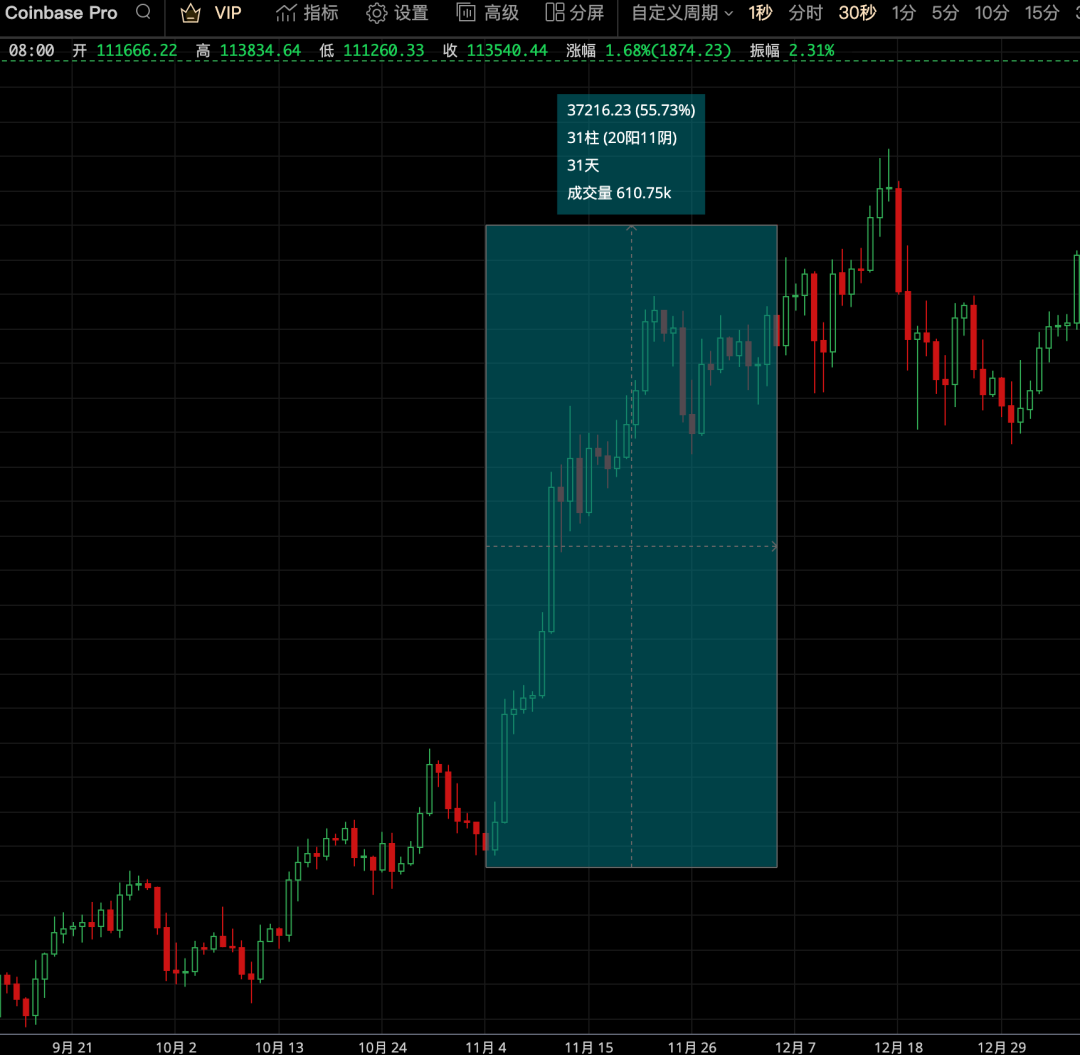
Task: Open the 设置 gear icon
Action: pyautogui.click(x=376, y=13)
